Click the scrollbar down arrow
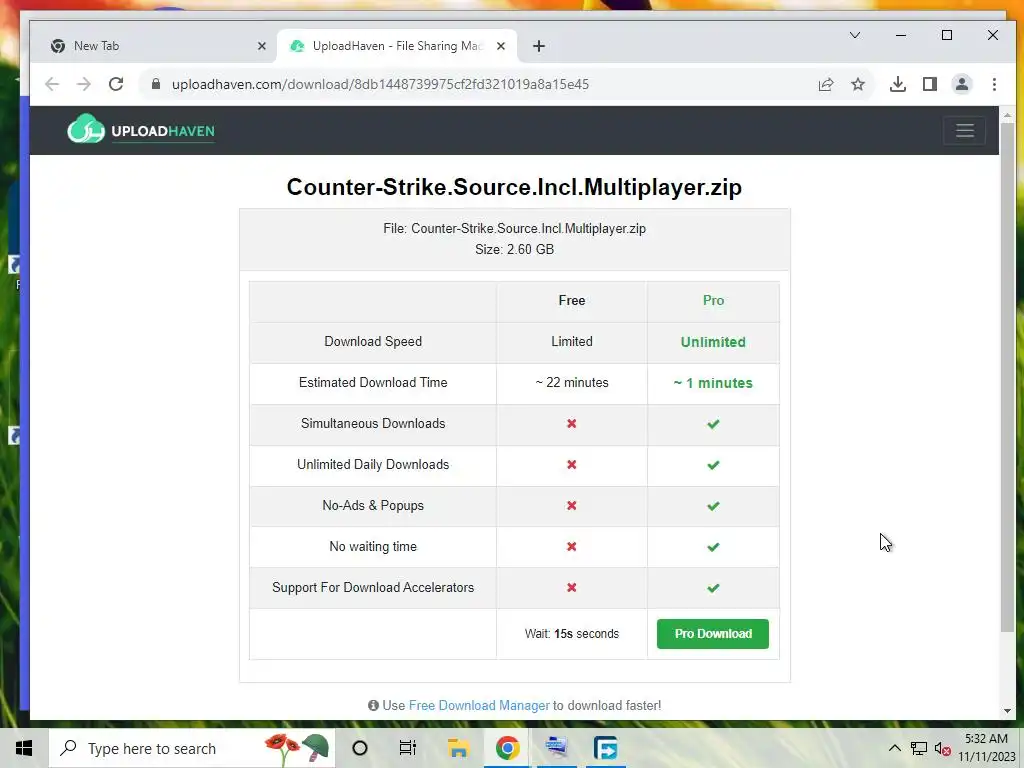Viewport: 1024px width, 768px height. 1007,711
